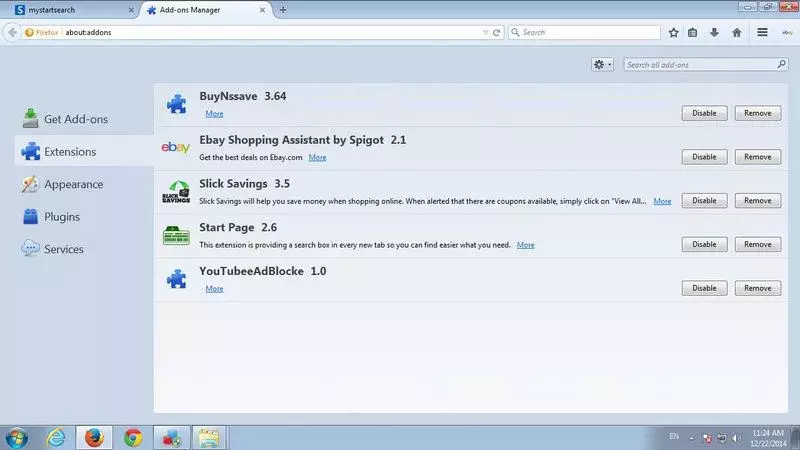Open URL history dropdown arrow
The height and width of the screenshot is (450, 800).
coord(485,32)
